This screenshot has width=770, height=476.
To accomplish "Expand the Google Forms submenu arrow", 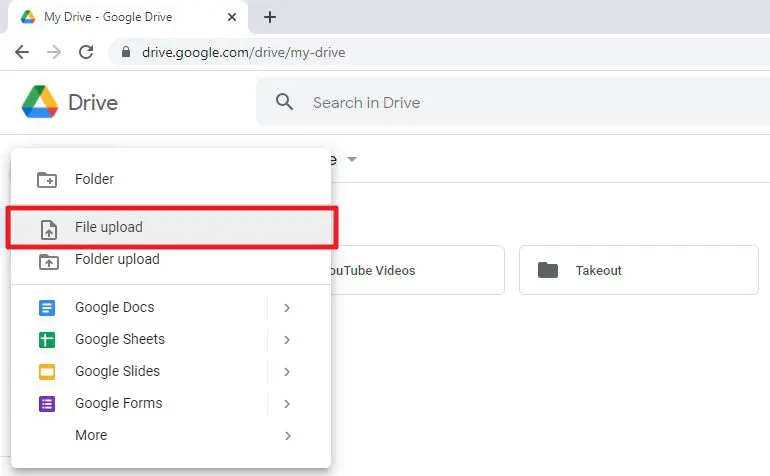I will pyautogui.click(x=287, y=404).
